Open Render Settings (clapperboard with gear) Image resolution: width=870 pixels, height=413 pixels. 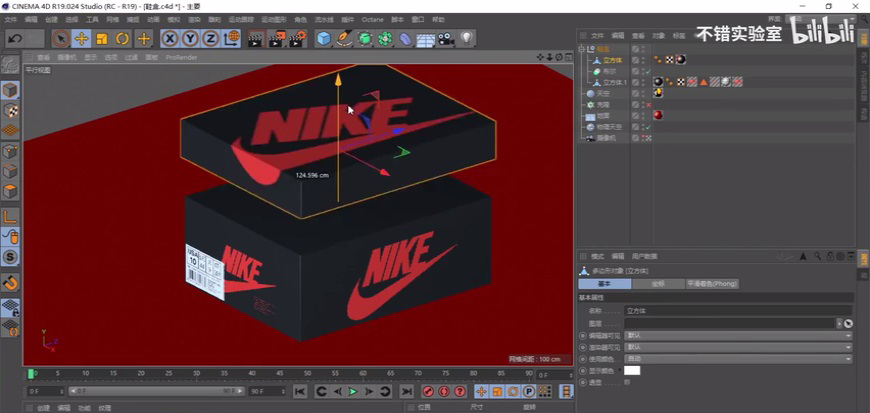tap(298, 39)
